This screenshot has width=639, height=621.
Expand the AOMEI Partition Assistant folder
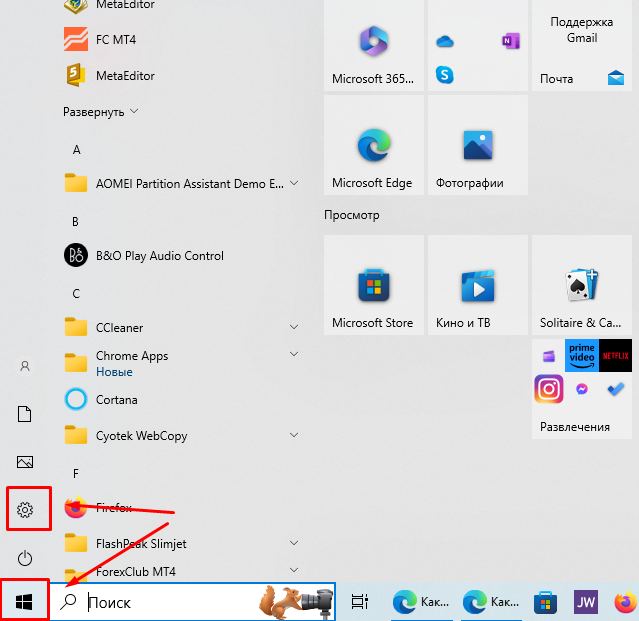point(294,183)
